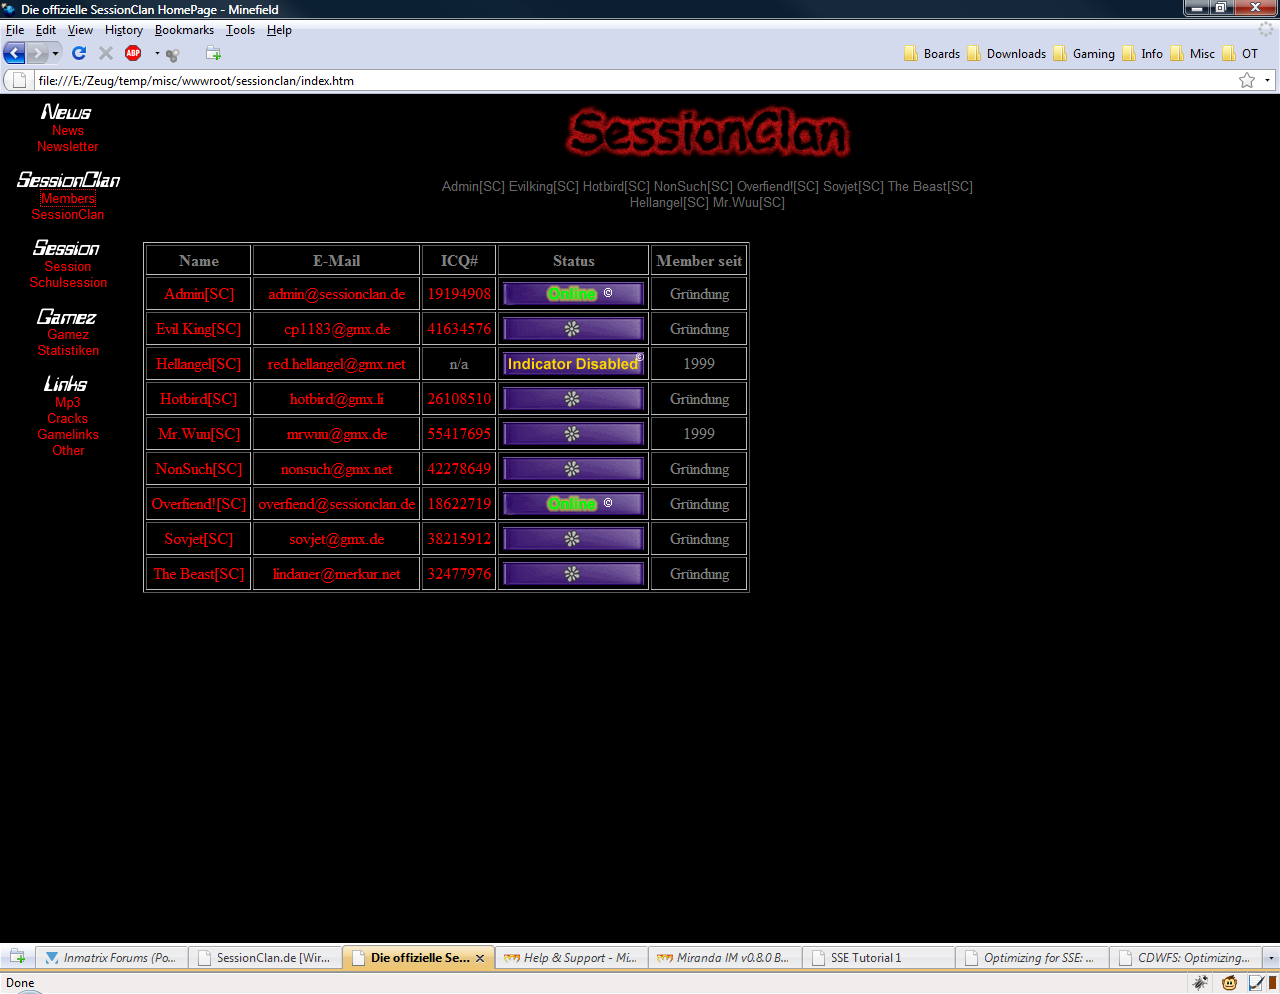
Task: Click the Greasemonkey monkey icon in status bar
Action: pos(1229,983)
